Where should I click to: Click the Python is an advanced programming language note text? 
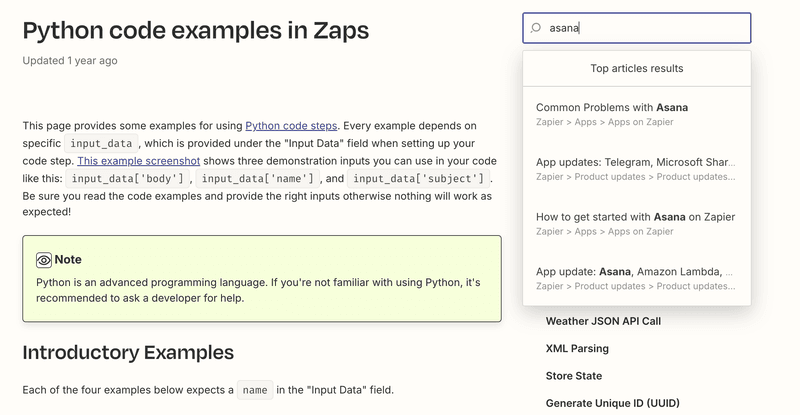point(258,290)
